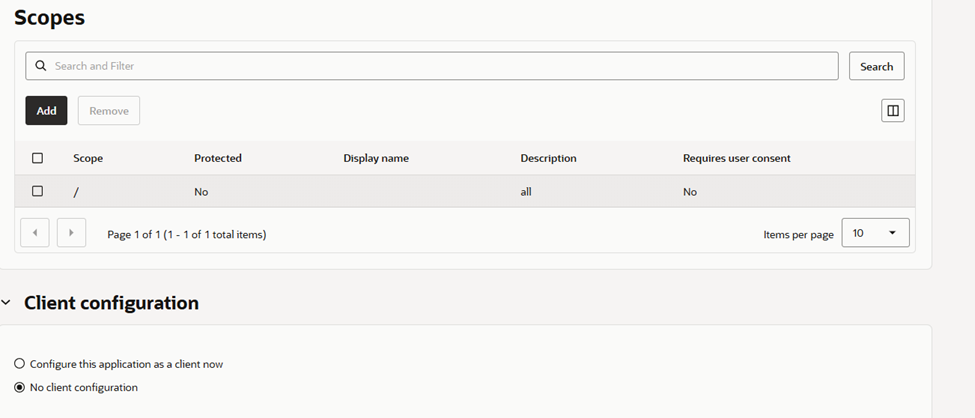Click the search magnifier icon

coord(41,66)
